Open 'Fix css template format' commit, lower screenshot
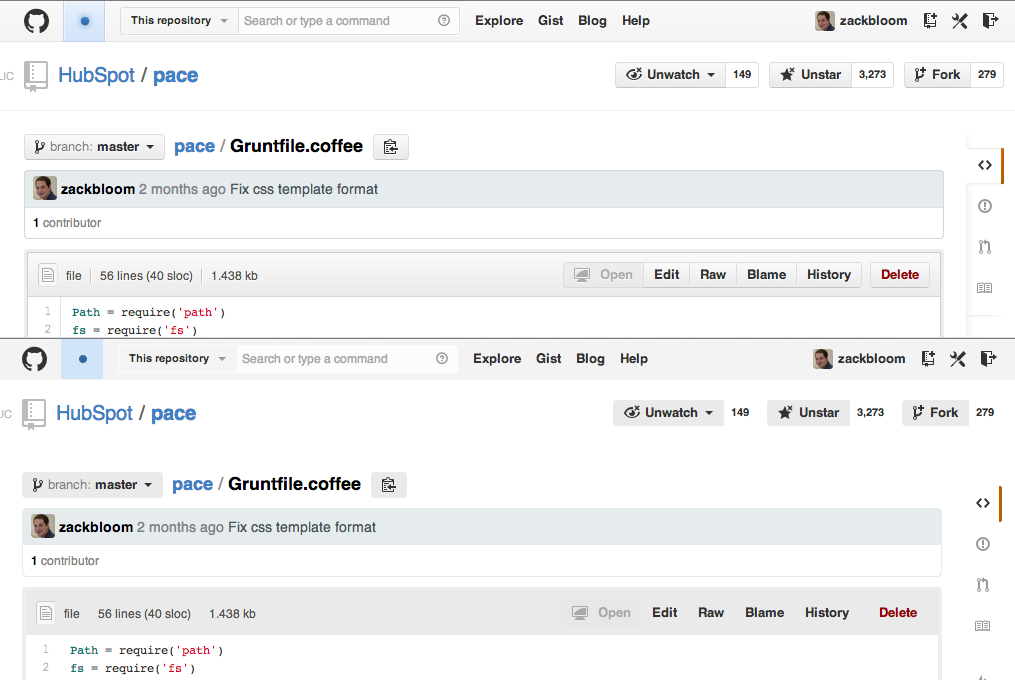1015x680 pixels. 302,527
